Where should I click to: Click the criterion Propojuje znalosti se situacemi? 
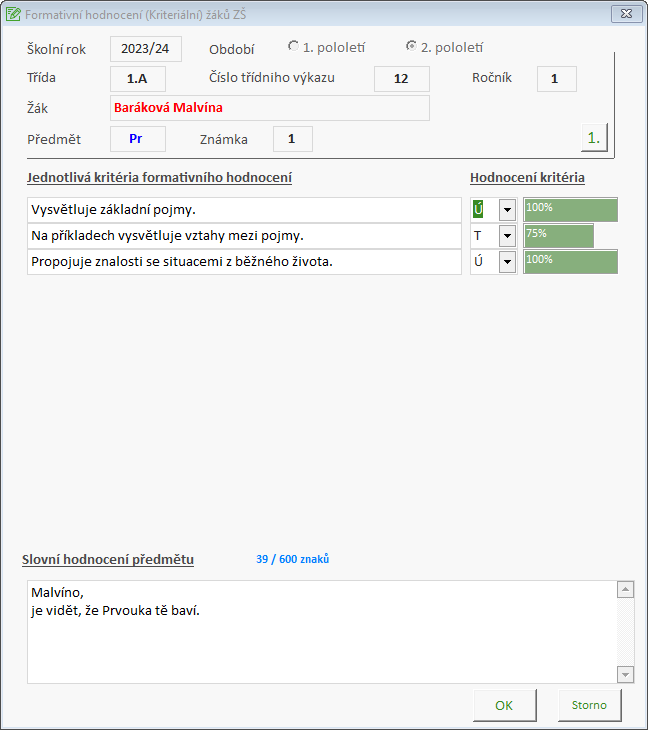tap(244, 262)
